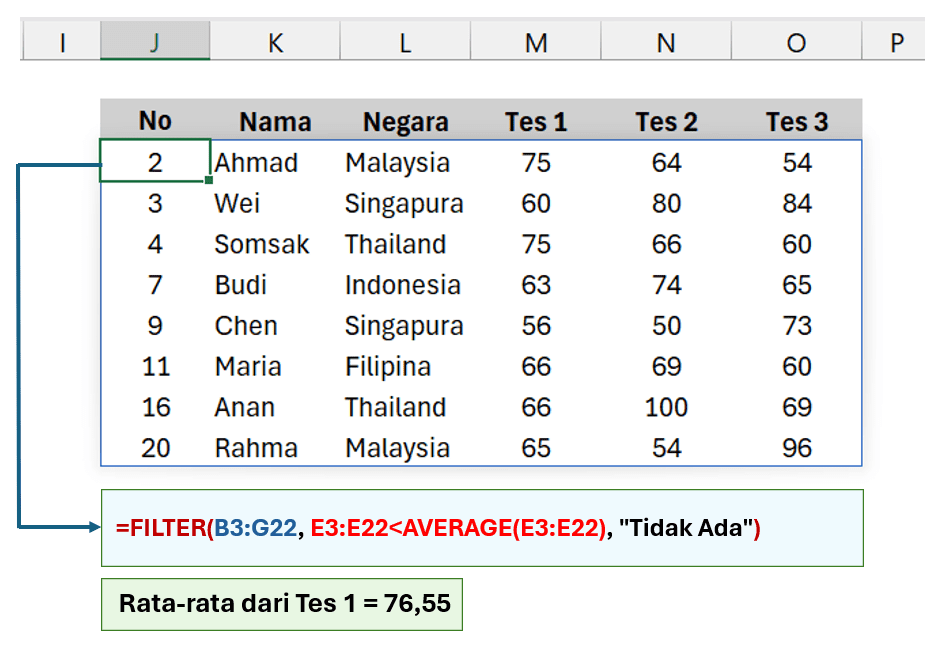Select column J header

point(155,41)
